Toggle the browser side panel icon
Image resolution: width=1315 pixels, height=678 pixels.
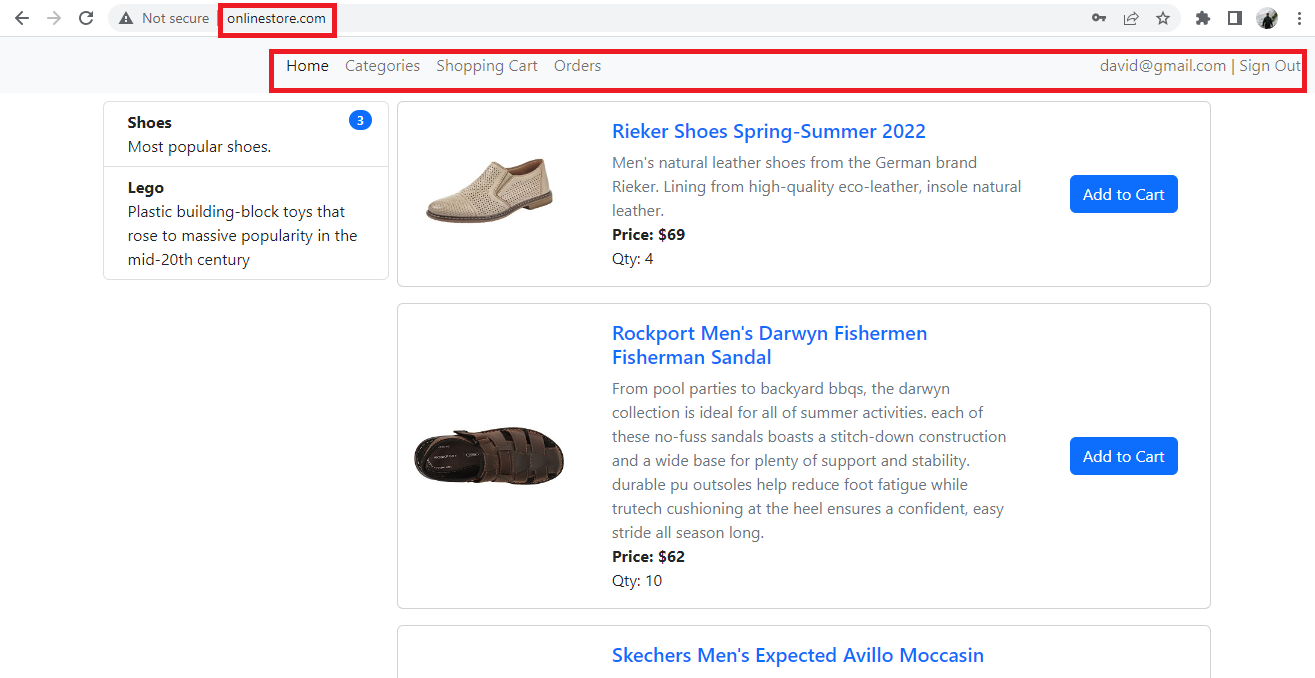coord(1235,18)
